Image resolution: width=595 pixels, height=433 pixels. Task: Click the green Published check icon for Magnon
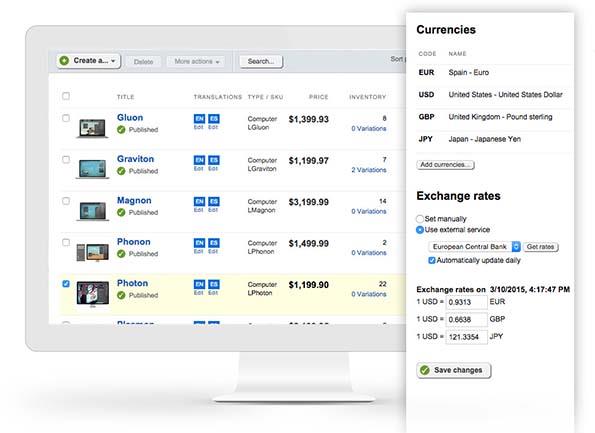tap(121, 213)
